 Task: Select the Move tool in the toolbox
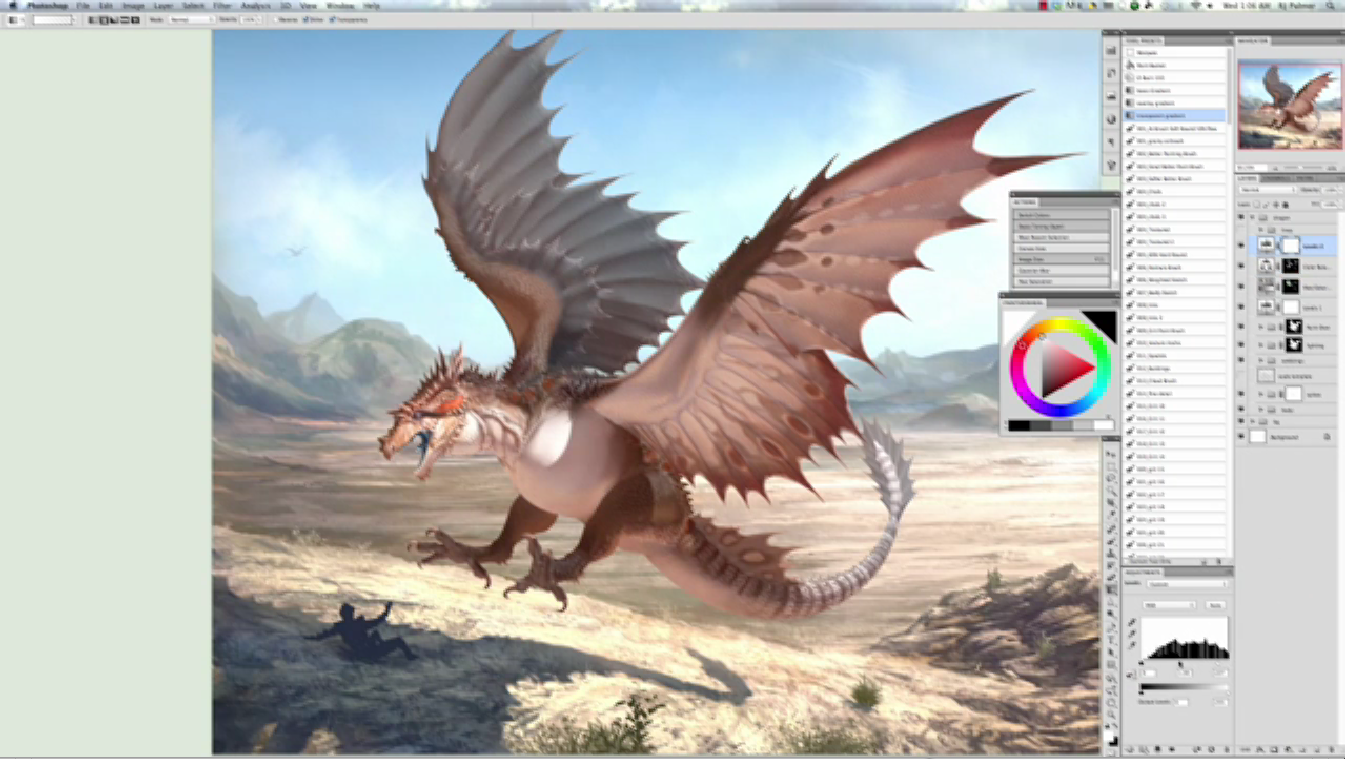[x=1112, y=455]
